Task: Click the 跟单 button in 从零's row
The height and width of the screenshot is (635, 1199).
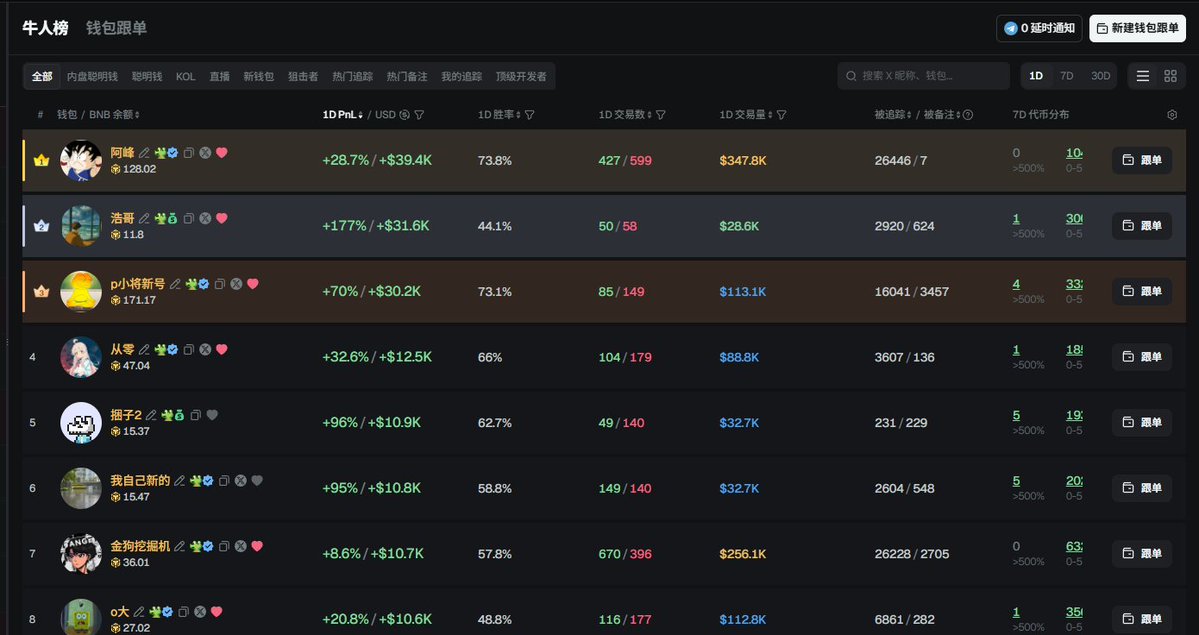Action: [x=1142, y=357]
